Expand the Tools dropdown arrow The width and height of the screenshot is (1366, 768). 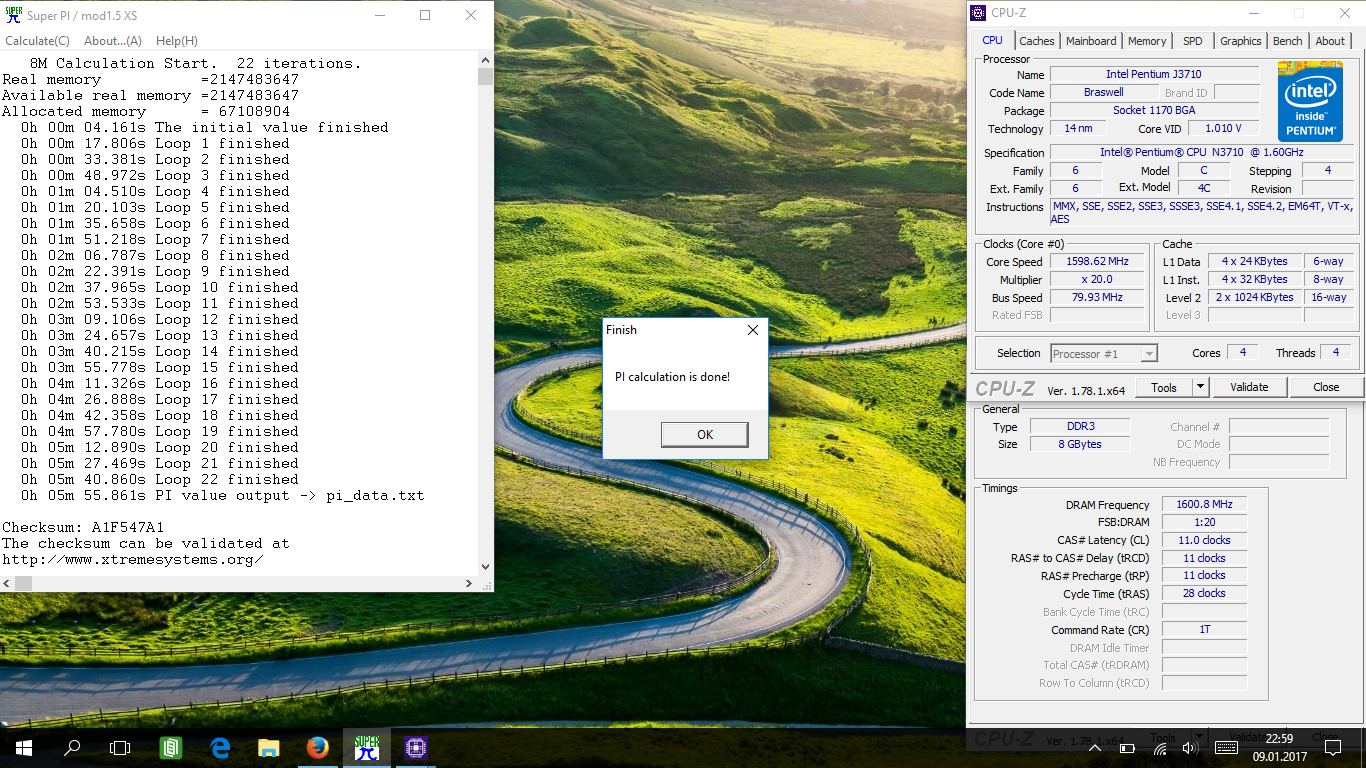click(x=1201, y=387)
